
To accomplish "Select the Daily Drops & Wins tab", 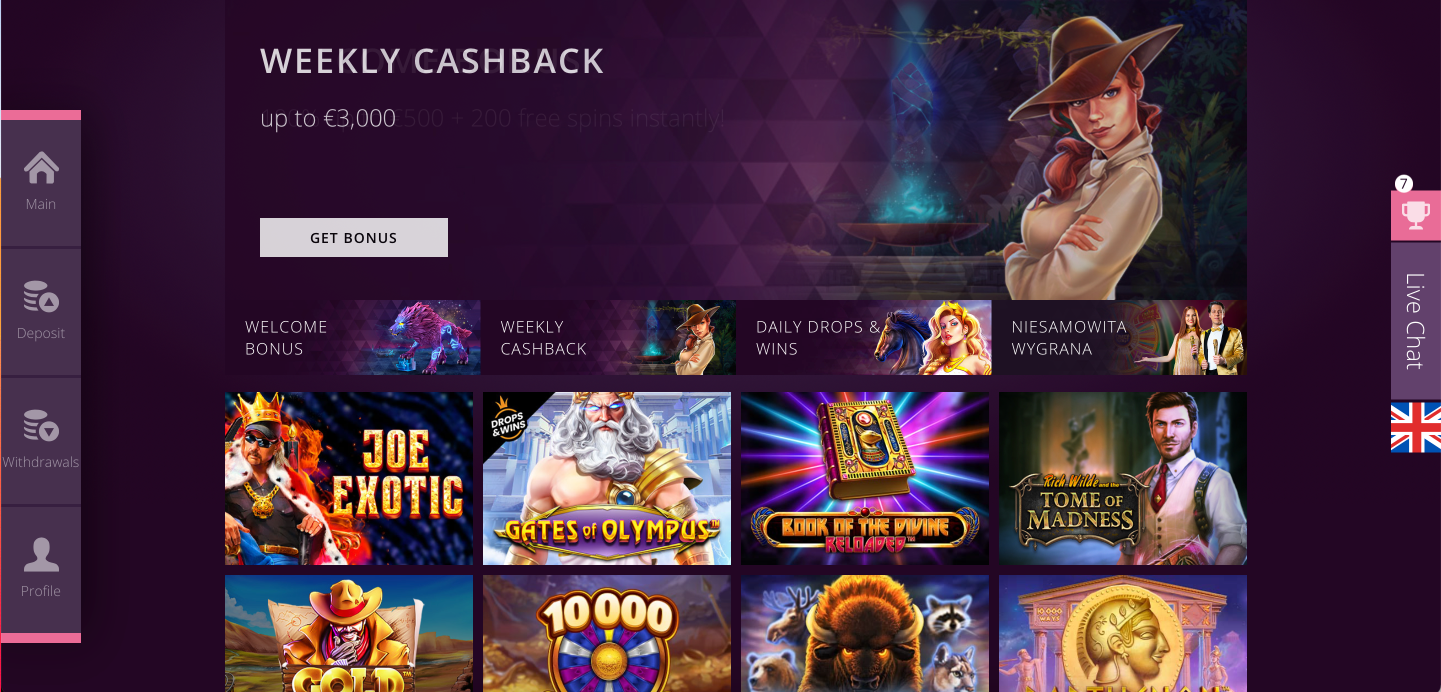I will tap(864, 338).
